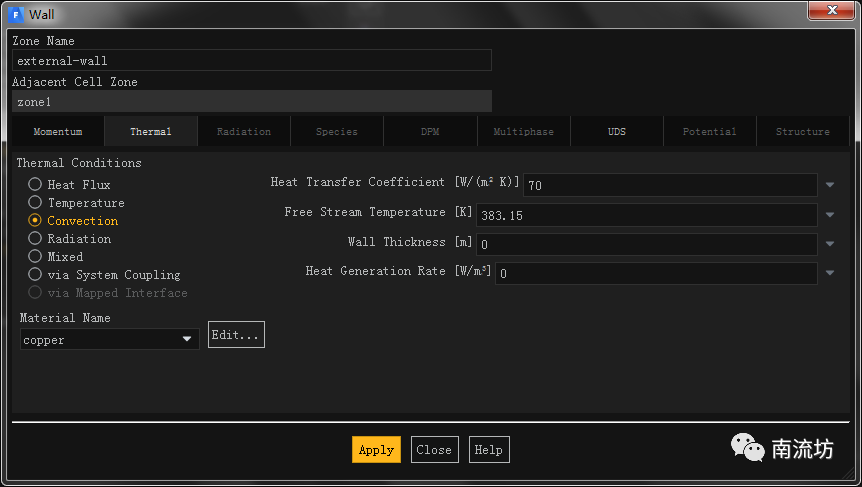Select via System Coupling option

coord(35,275)
